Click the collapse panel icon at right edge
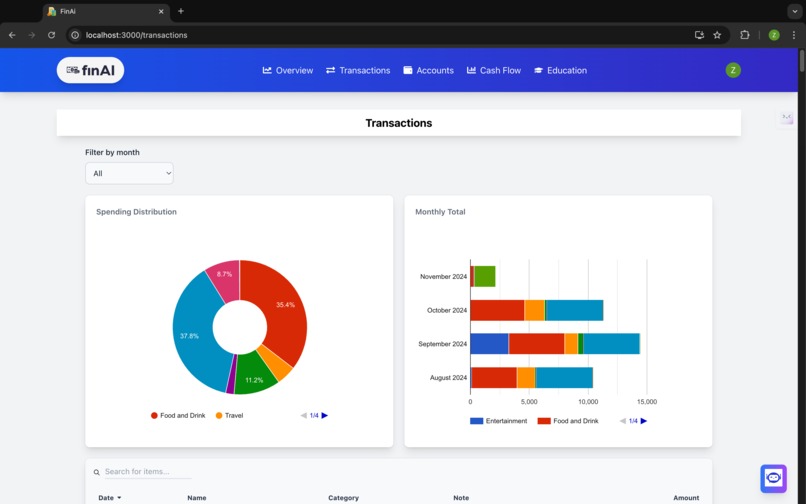The height and width of the screenshot is (504, 806). pyautogui.click(x=786, y=117)
